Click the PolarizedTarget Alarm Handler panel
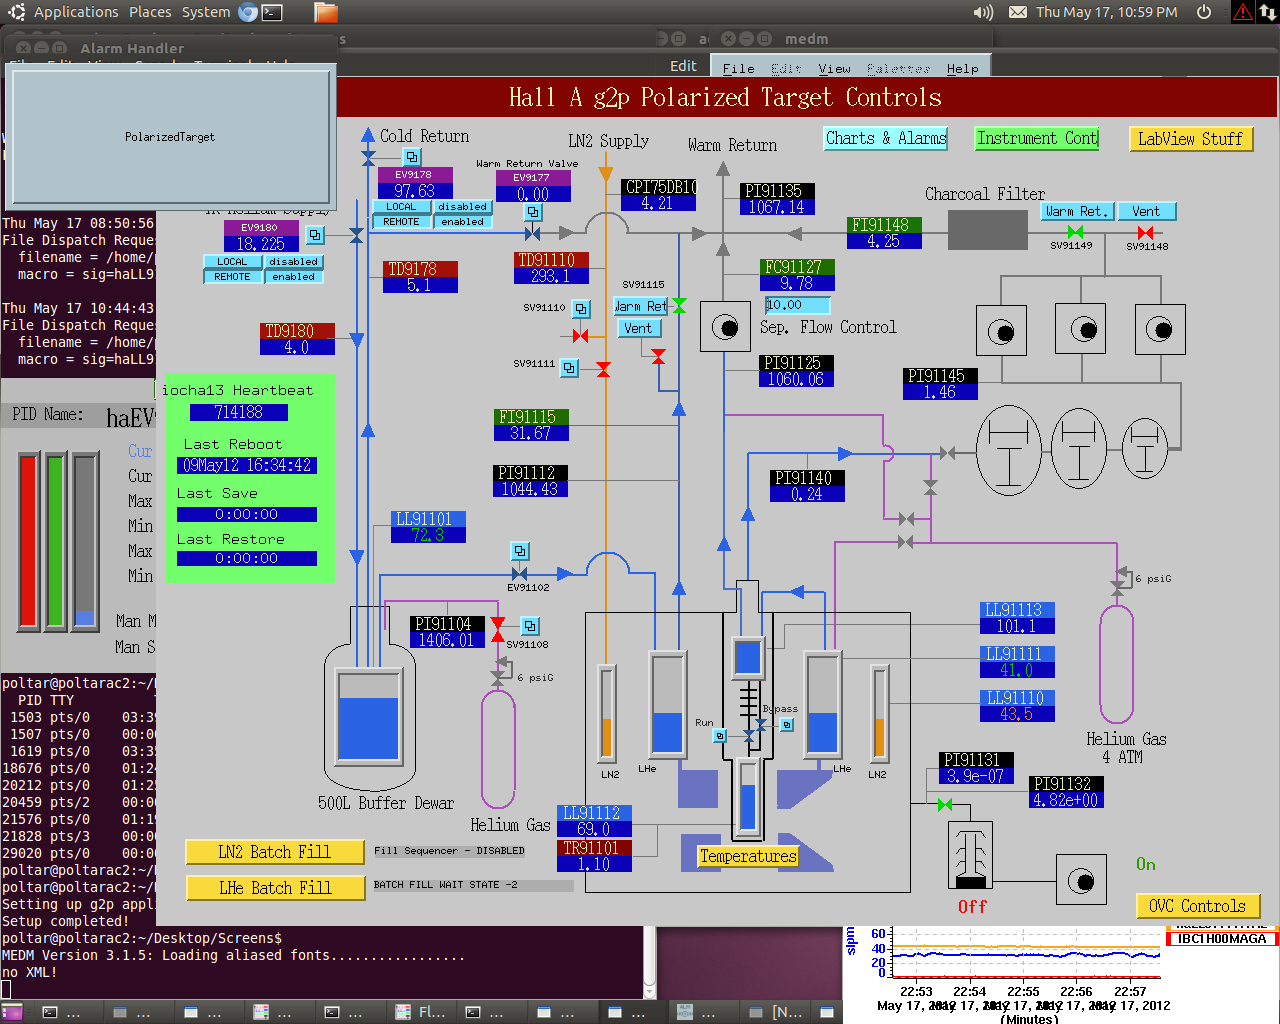Image resolution: width=1280 pixels, height=1024 pixels. coord(170,137)
